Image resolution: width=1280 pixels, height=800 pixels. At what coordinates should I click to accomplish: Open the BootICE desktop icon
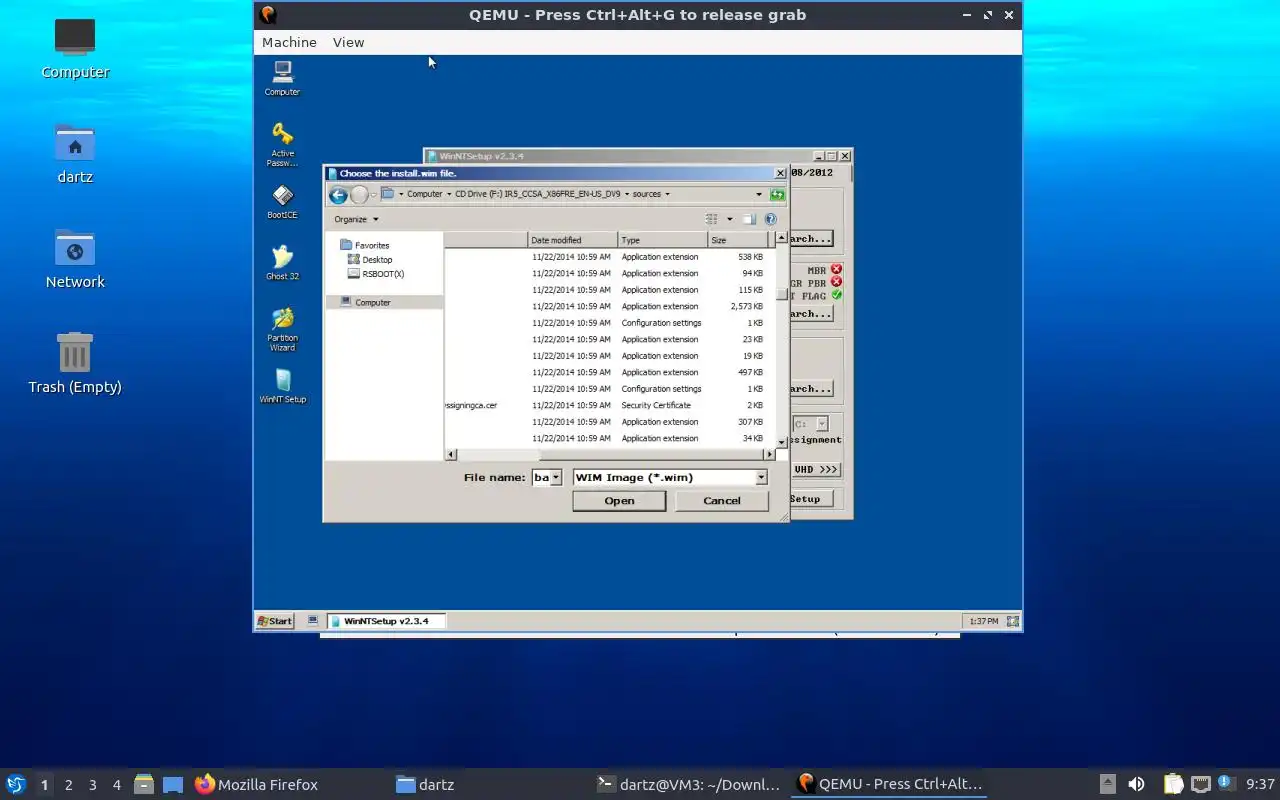282,202
